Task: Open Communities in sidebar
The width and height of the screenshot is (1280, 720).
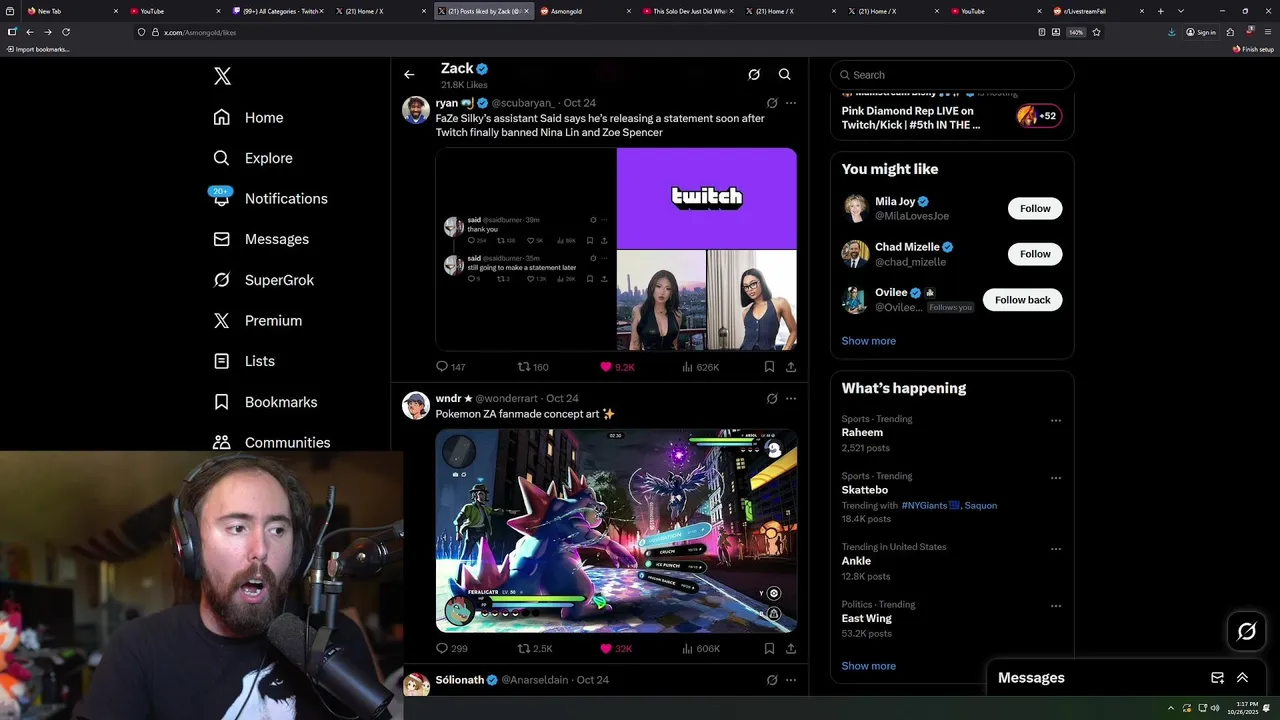Action: point(271,442)
